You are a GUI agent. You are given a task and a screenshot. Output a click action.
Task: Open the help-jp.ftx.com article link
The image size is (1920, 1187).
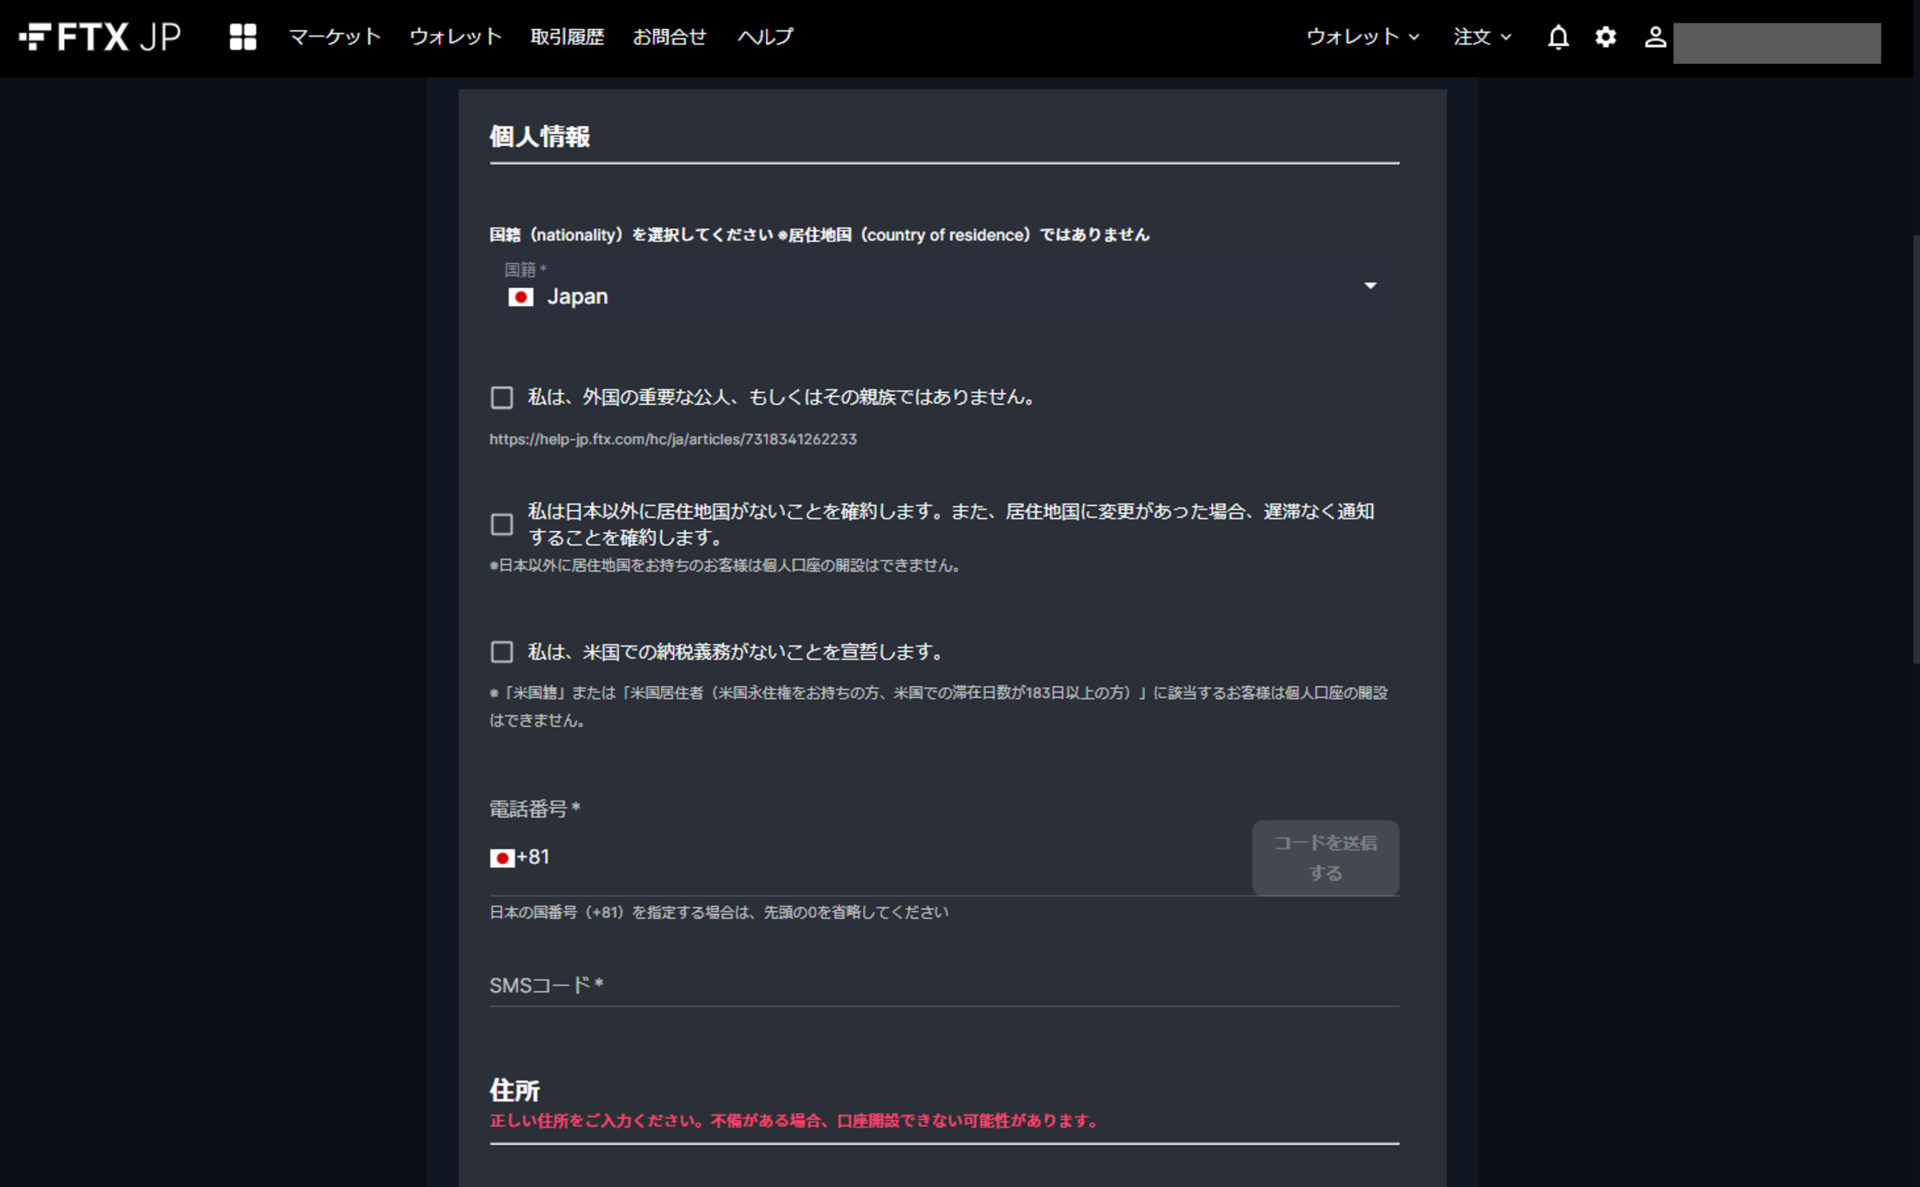click(672, 439)
